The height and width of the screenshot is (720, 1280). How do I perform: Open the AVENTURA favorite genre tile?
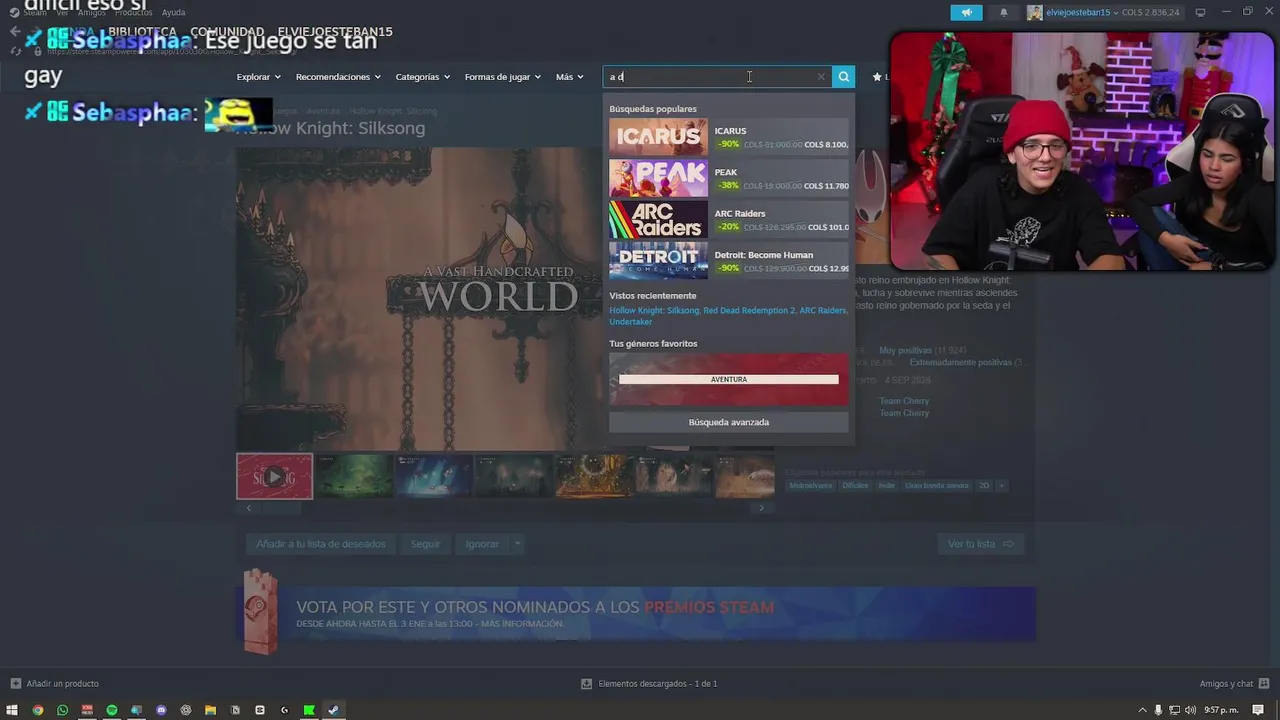pos(729,379)
